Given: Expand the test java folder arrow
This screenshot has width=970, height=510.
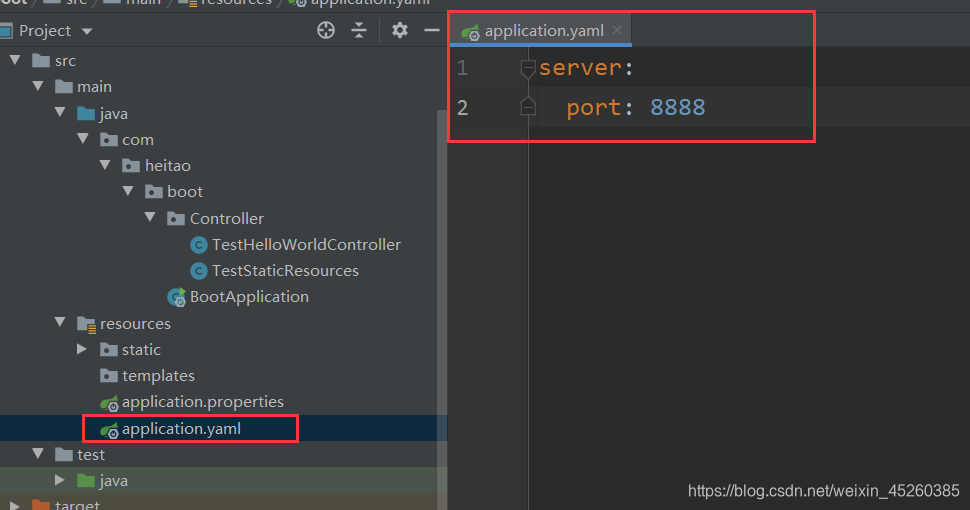Looking at the screenshot, I should point(59,480).
